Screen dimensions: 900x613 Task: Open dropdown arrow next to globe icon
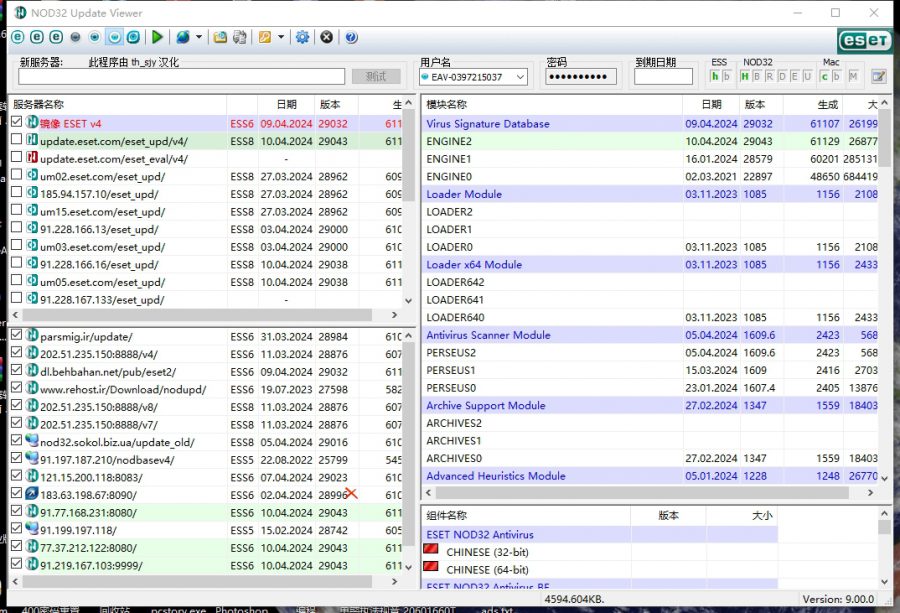[x=199, y=37]
